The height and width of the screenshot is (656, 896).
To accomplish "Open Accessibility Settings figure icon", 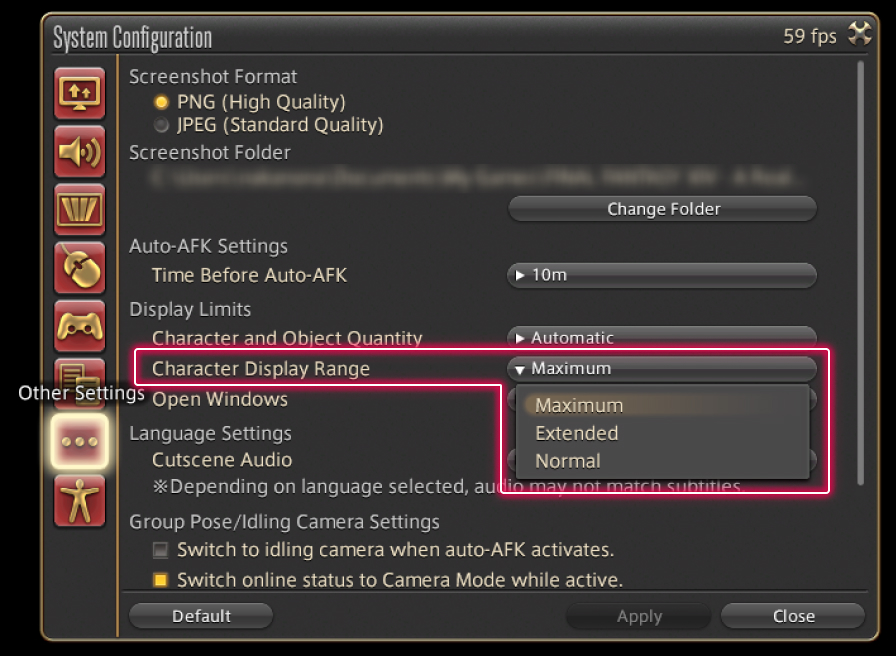I will coord(80,499).
